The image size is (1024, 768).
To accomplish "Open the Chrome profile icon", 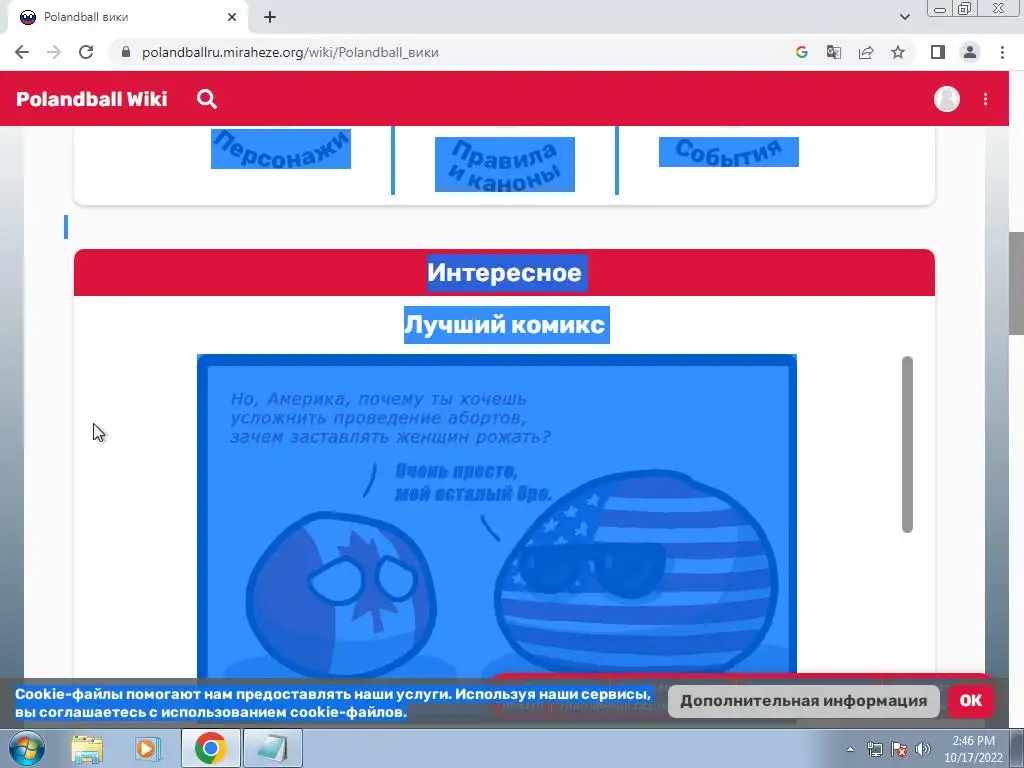I will tap(970, 52).
